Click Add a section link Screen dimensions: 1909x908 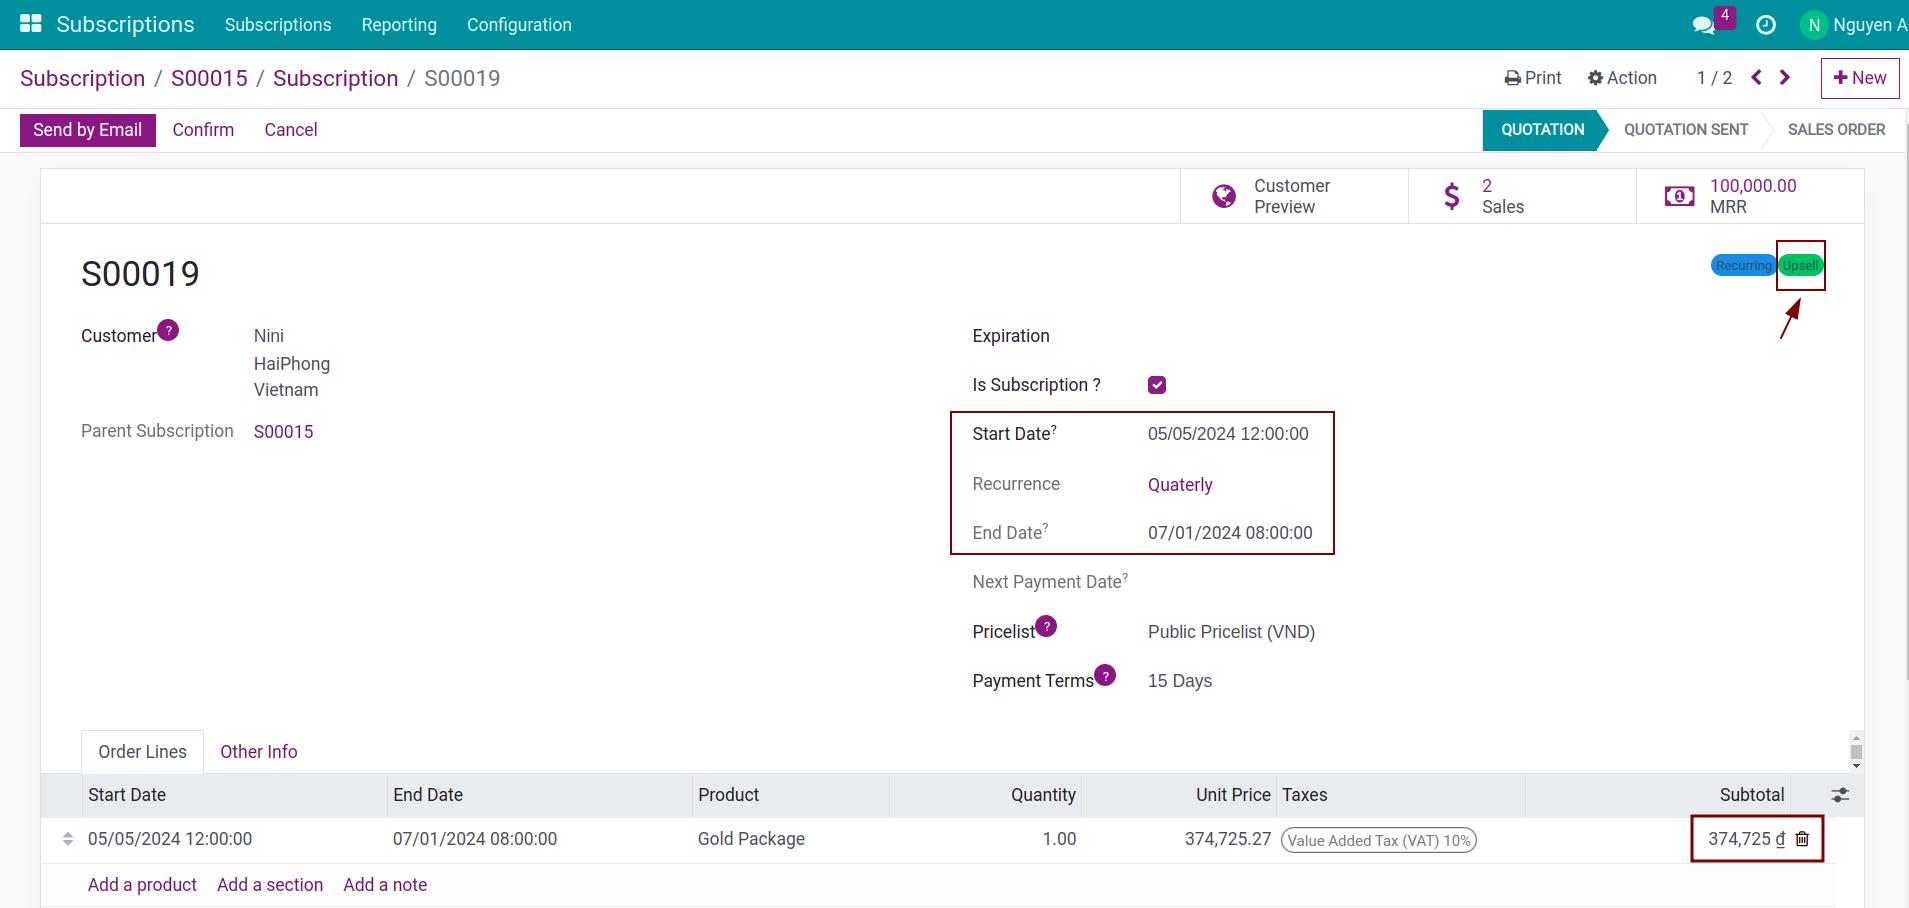point(270,885)
